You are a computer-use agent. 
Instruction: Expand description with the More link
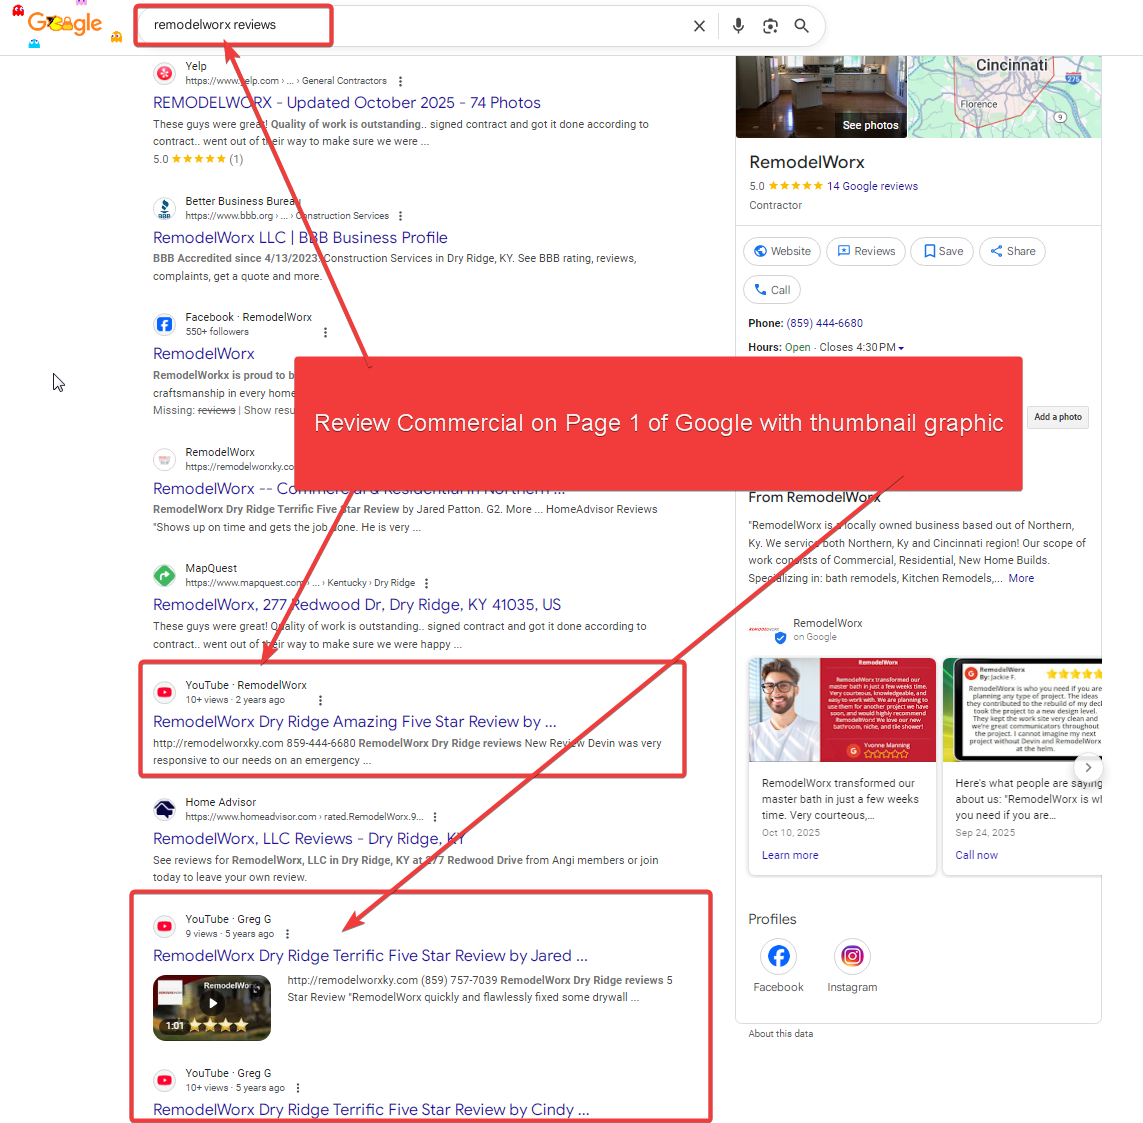coord(1021,579)
